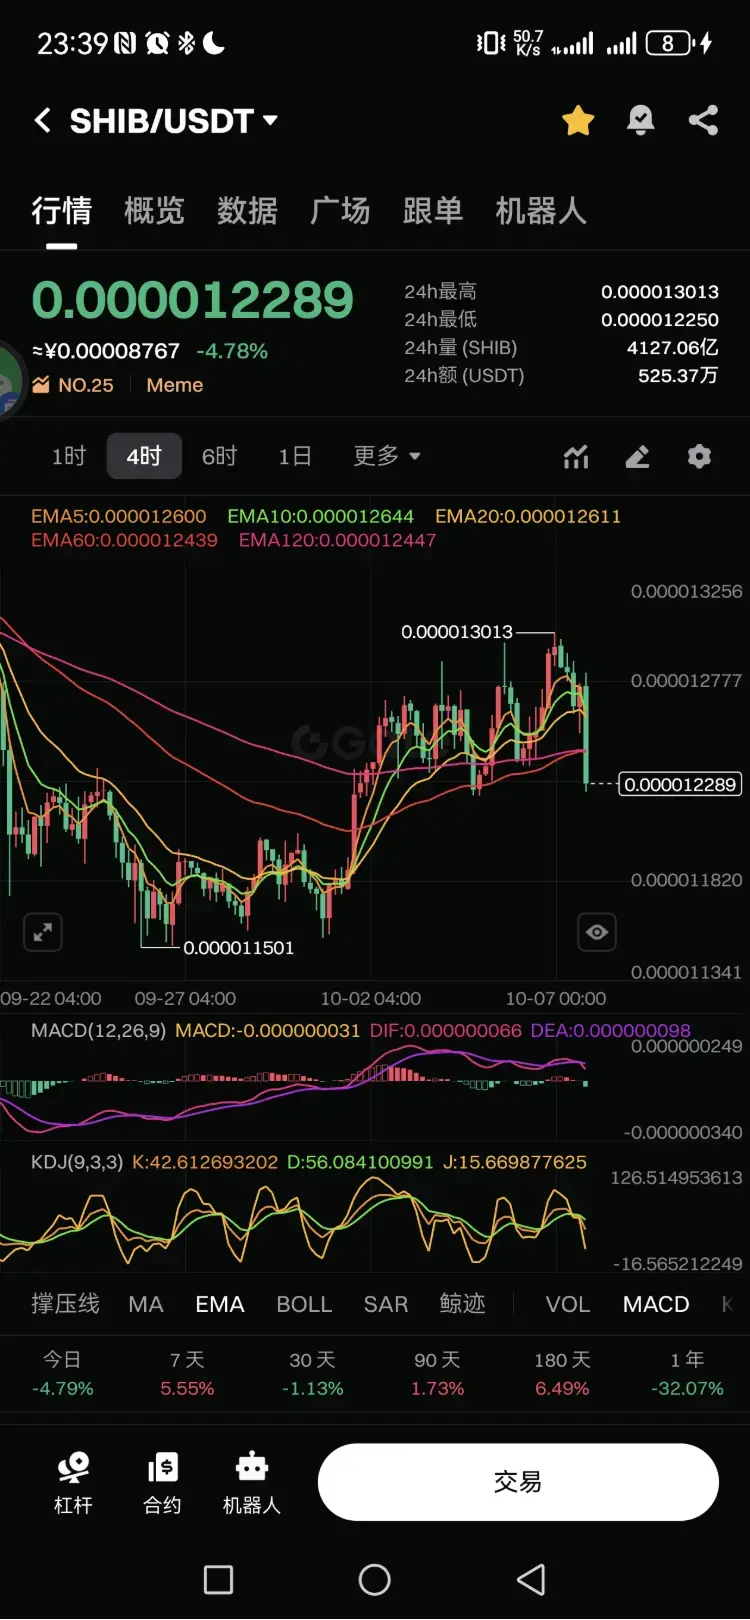The image size is (750, 1620).
Task: Toggle the chart eye visibility button
Action: click(x=597, y=932)
